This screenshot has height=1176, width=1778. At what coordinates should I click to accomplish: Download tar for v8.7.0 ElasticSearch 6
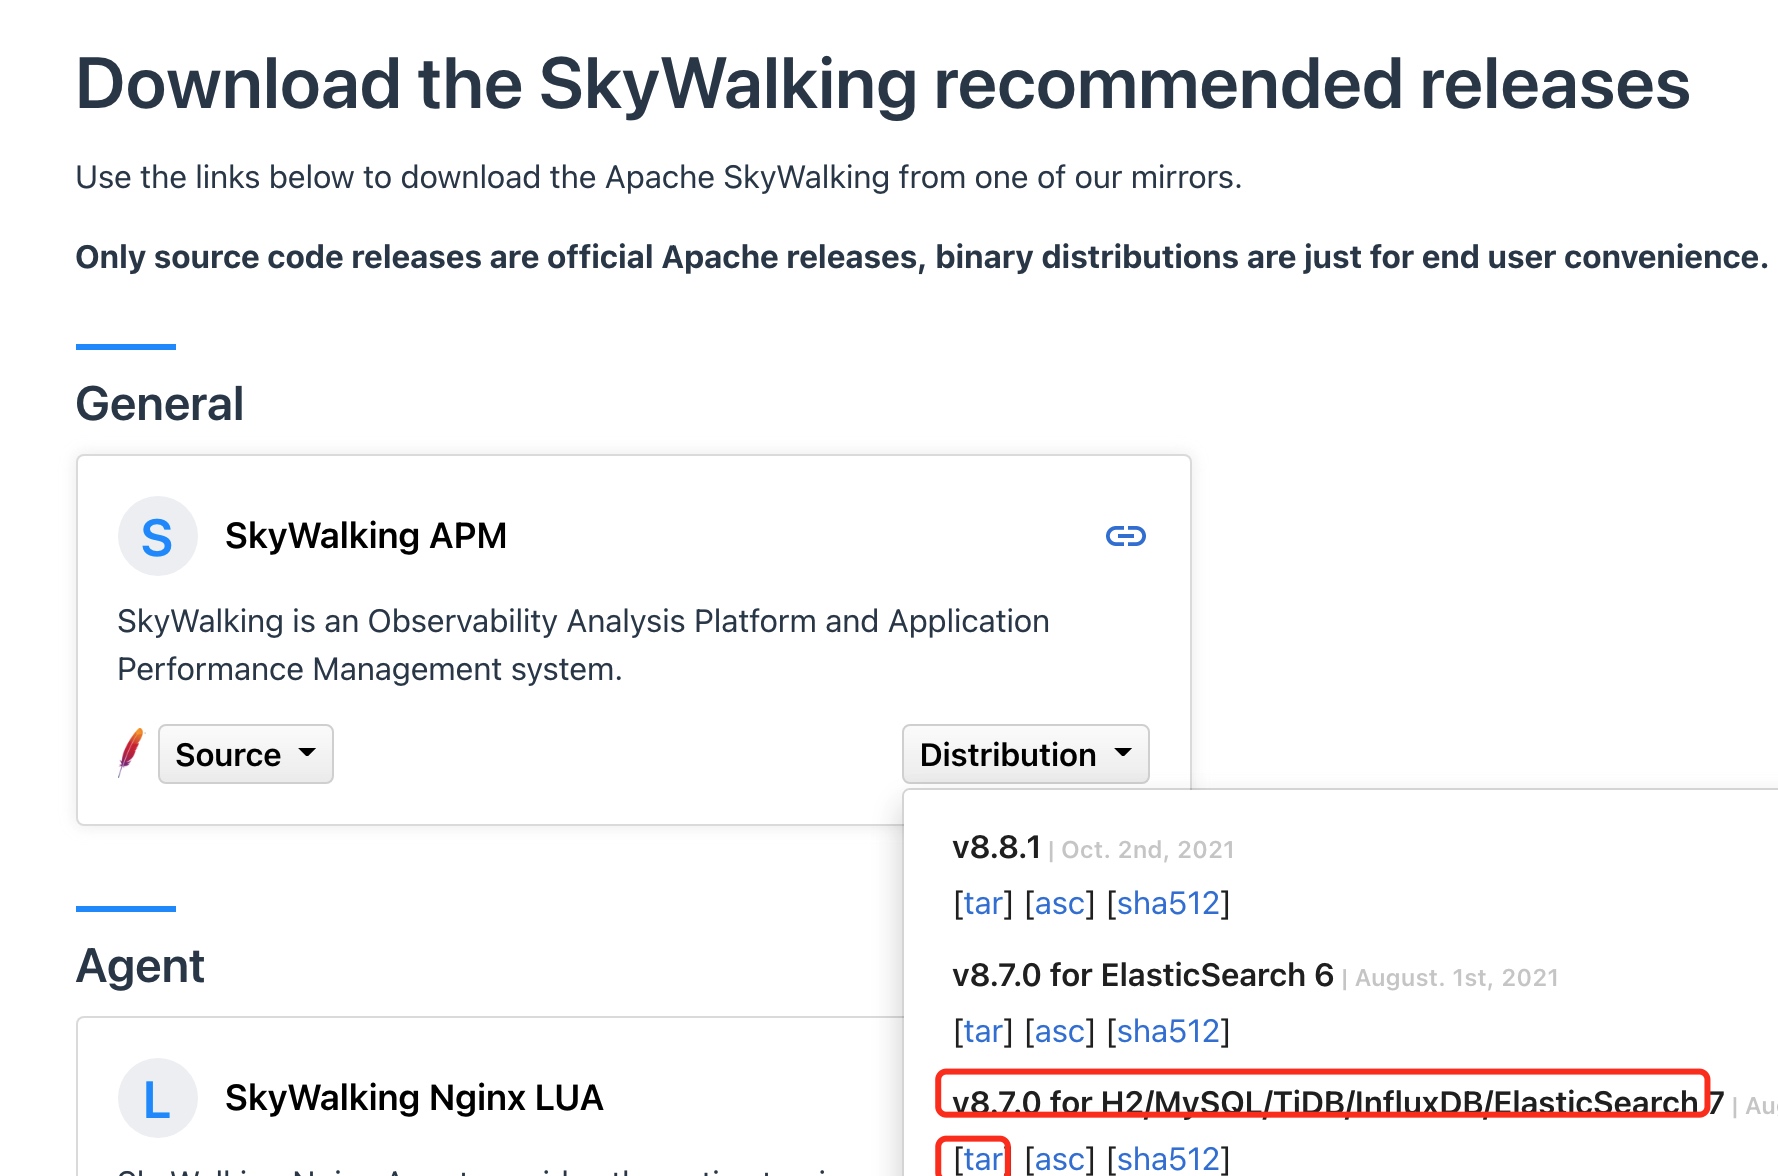coord(983,1031)
